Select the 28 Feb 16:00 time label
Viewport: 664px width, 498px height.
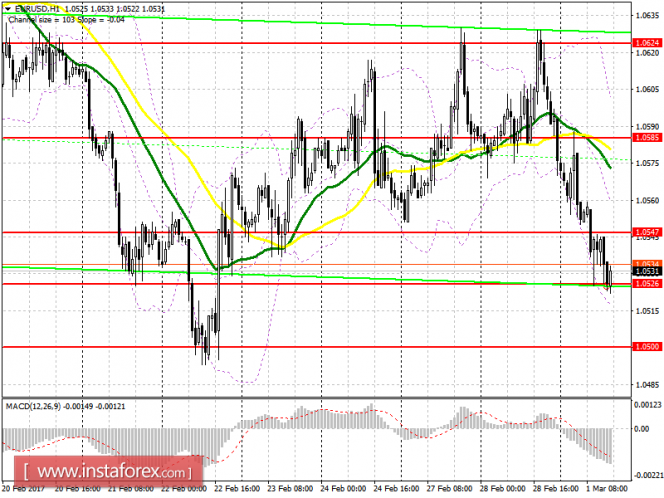coord(556,489)
